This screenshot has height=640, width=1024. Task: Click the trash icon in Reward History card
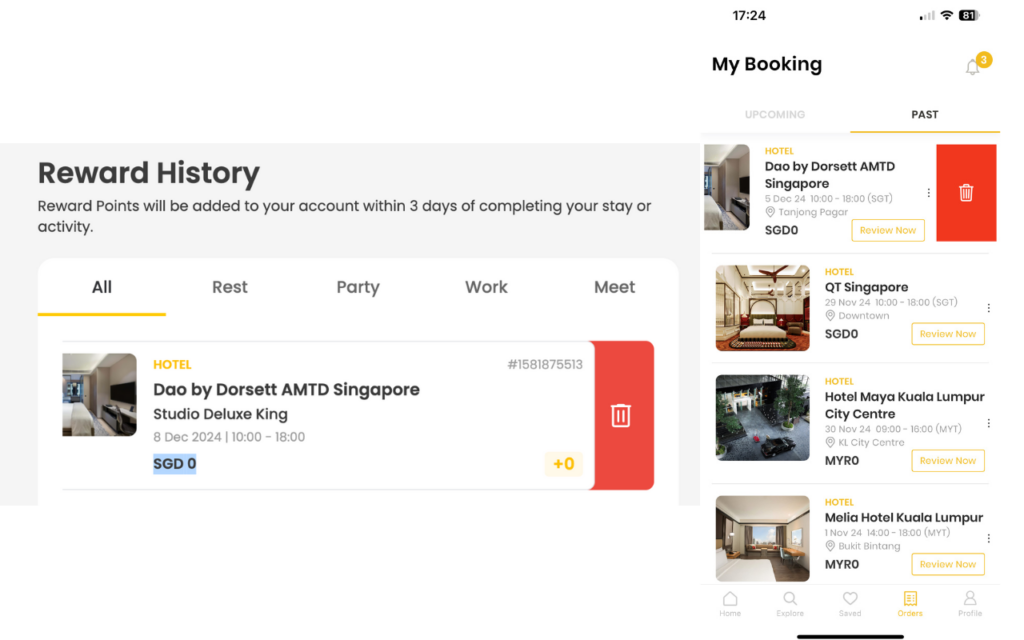click(620, 415)
